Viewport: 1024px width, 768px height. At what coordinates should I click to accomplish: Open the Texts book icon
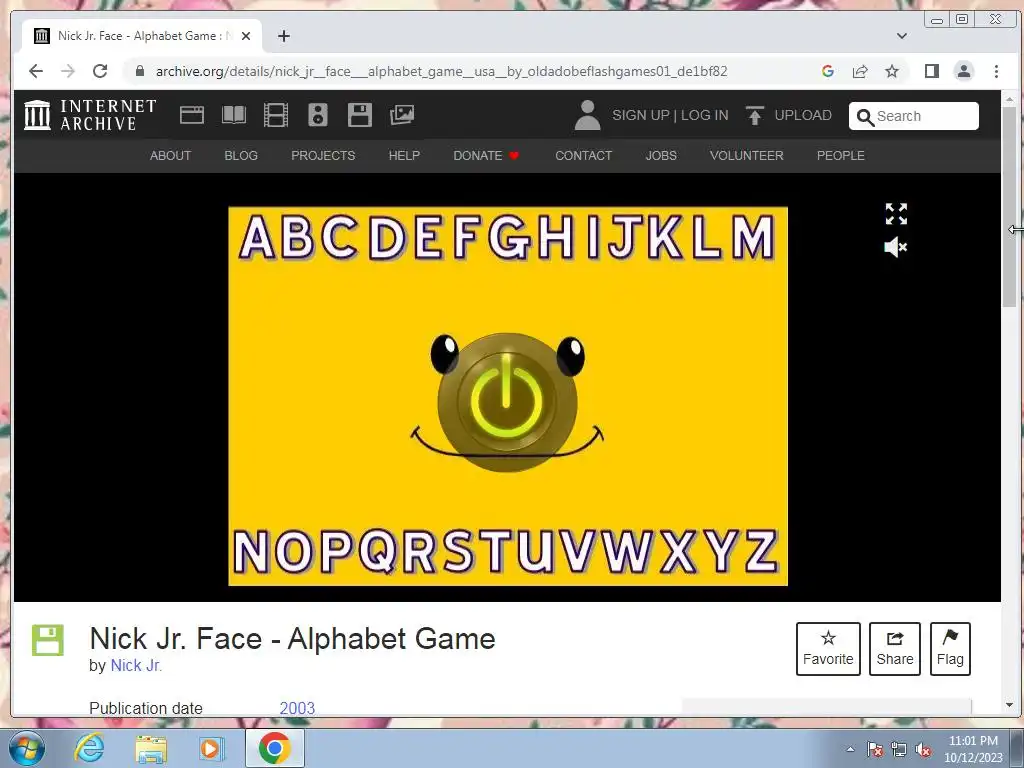click(x=234, y=115)
